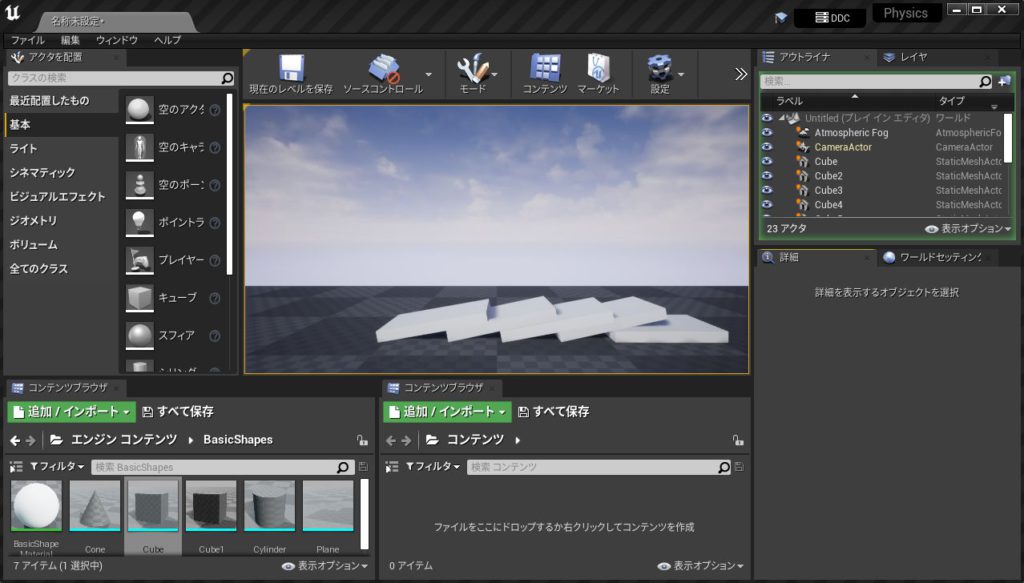
Task: Hide the Atmospheric Fog actor
Action: coord(767,133)
